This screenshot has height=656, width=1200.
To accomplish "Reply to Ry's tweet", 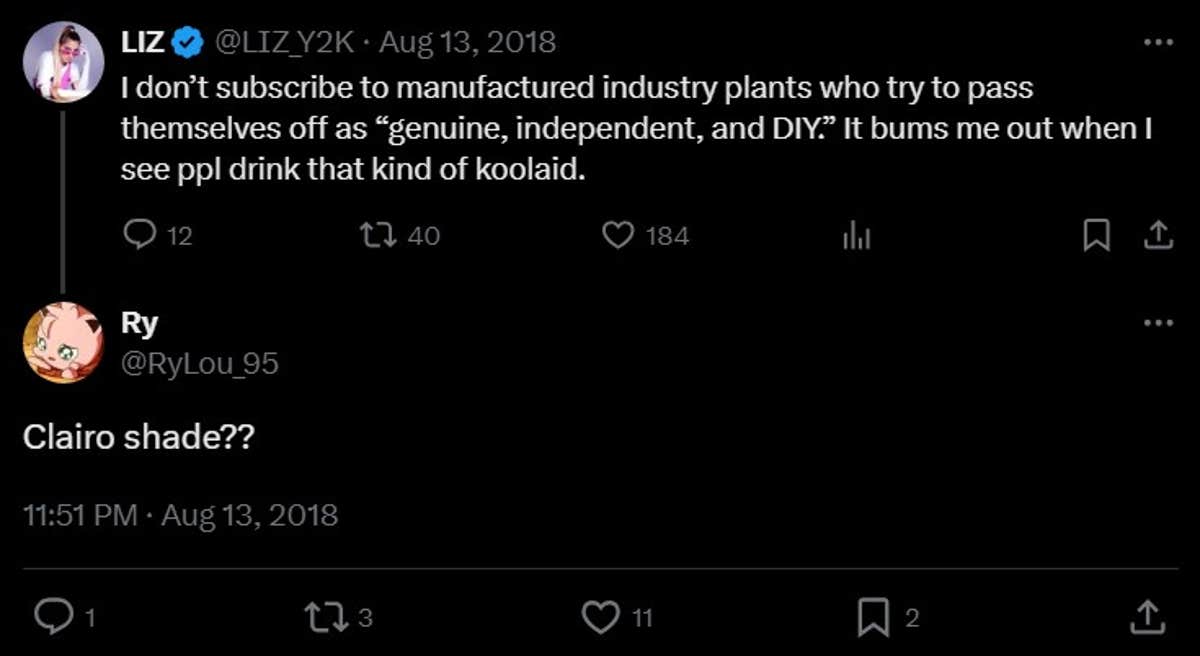I will [x=50, y=617].
